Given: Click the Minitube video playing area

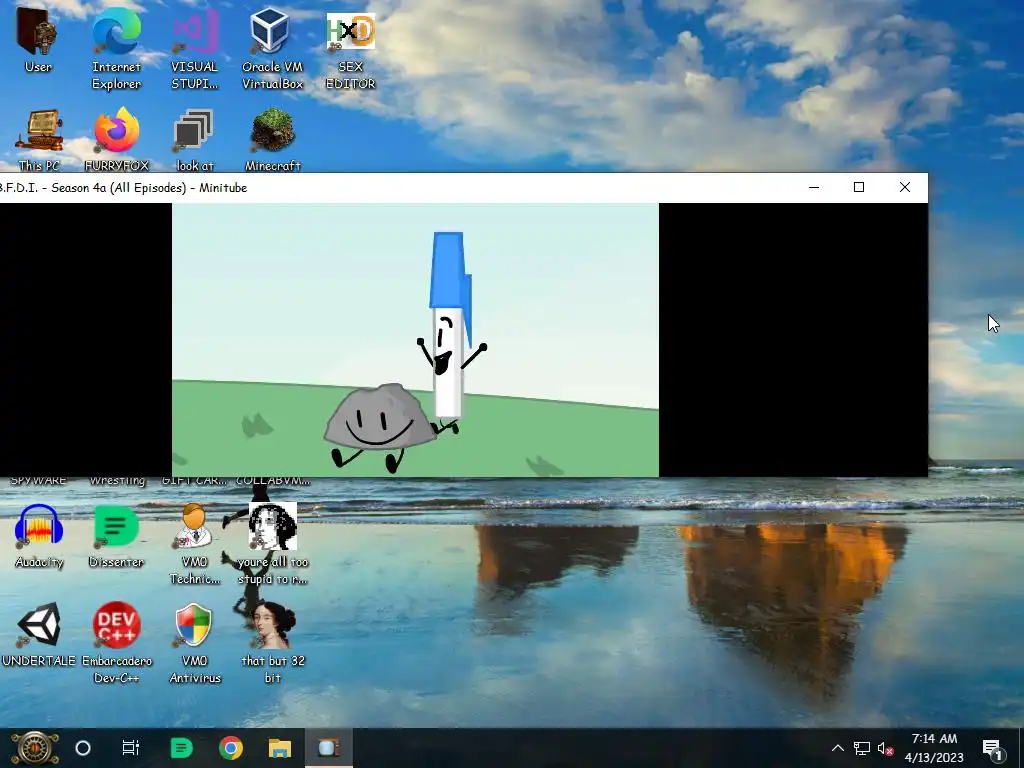Looking at the screenshot, I should 415,340.
